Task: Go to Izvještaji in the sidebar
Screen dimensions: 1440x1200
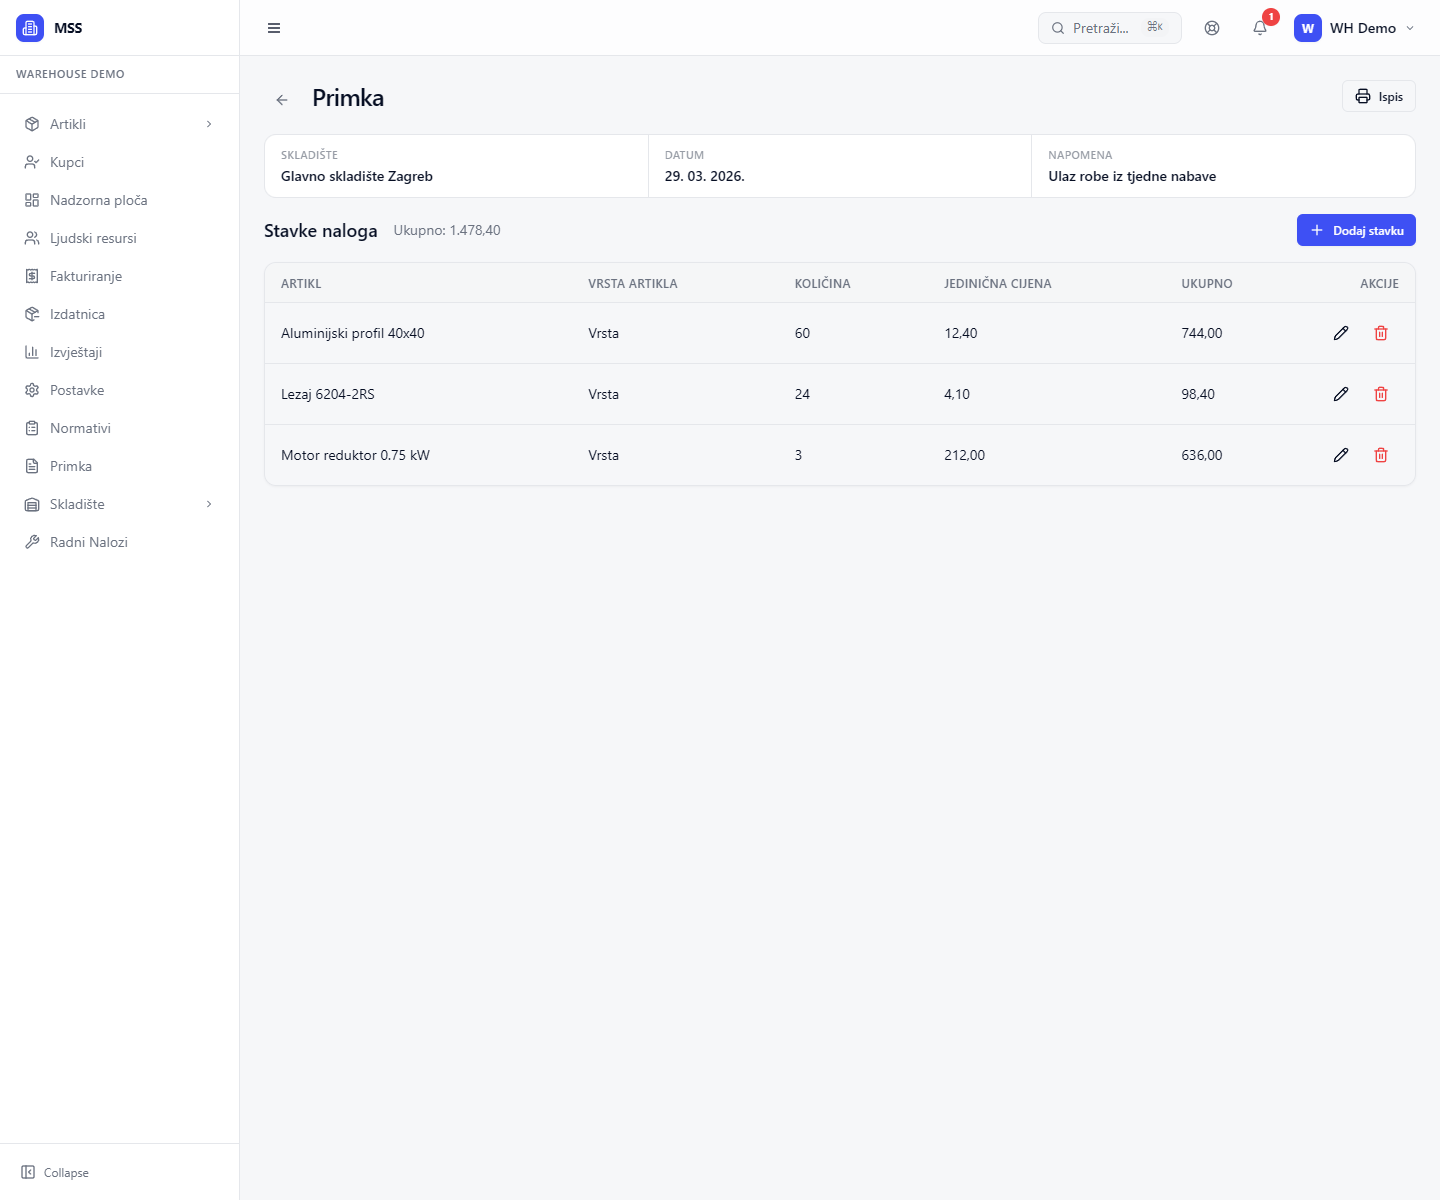Action: [76, 352]
